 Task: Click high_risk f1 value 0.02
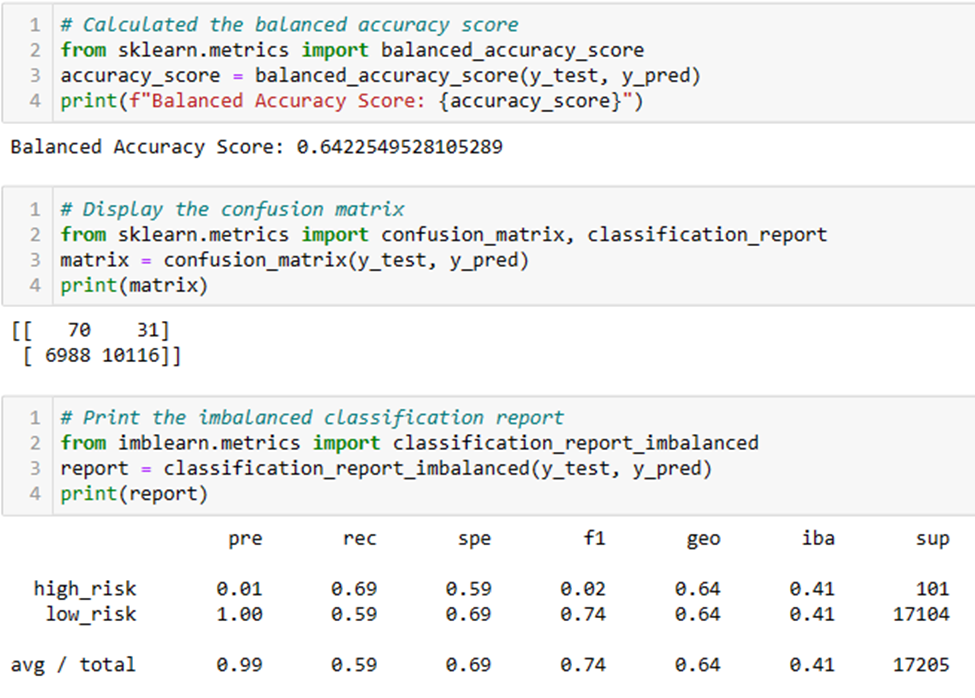583,589
